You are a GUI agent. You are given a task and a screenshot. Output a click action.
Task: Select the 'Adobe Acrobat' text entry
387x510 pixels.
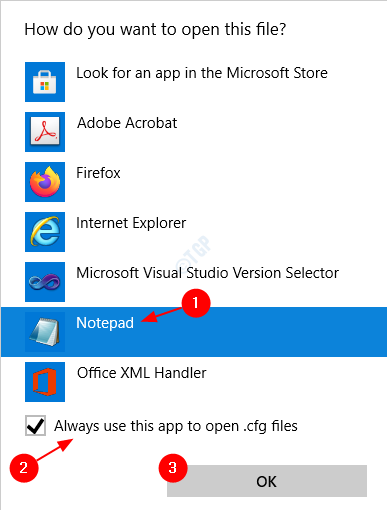[127, 123]
